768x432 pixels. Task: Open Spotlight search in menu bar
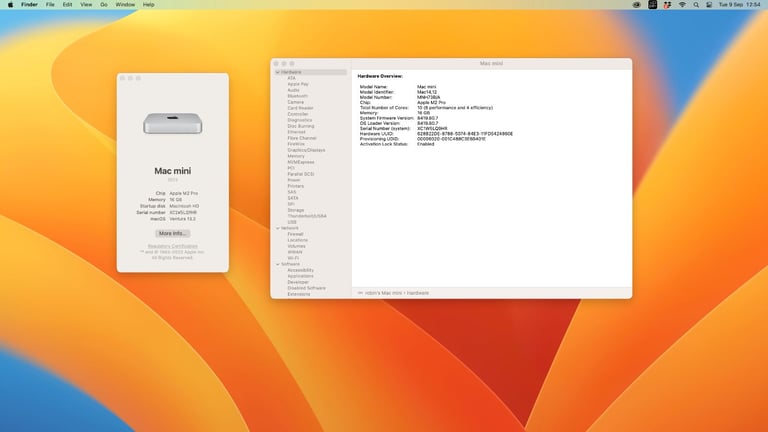(x=696, y=4)
